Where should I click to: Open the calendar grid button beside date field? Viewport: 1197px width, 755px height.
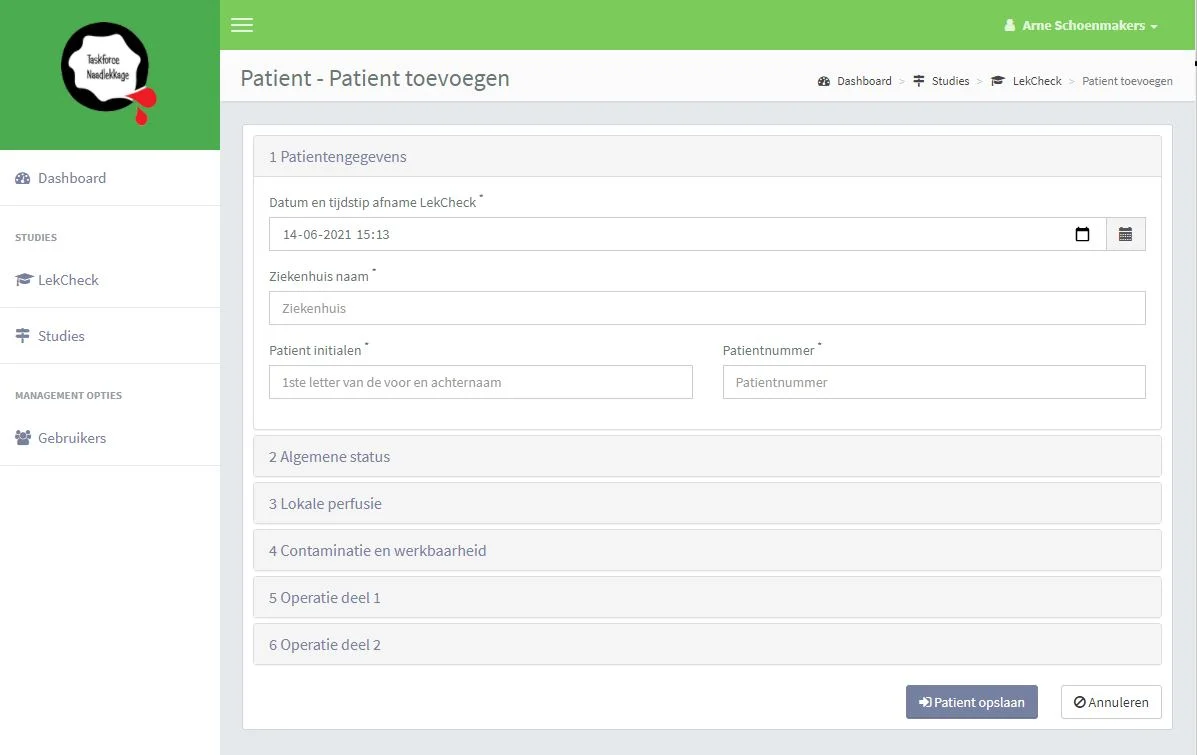point(1126,235)
